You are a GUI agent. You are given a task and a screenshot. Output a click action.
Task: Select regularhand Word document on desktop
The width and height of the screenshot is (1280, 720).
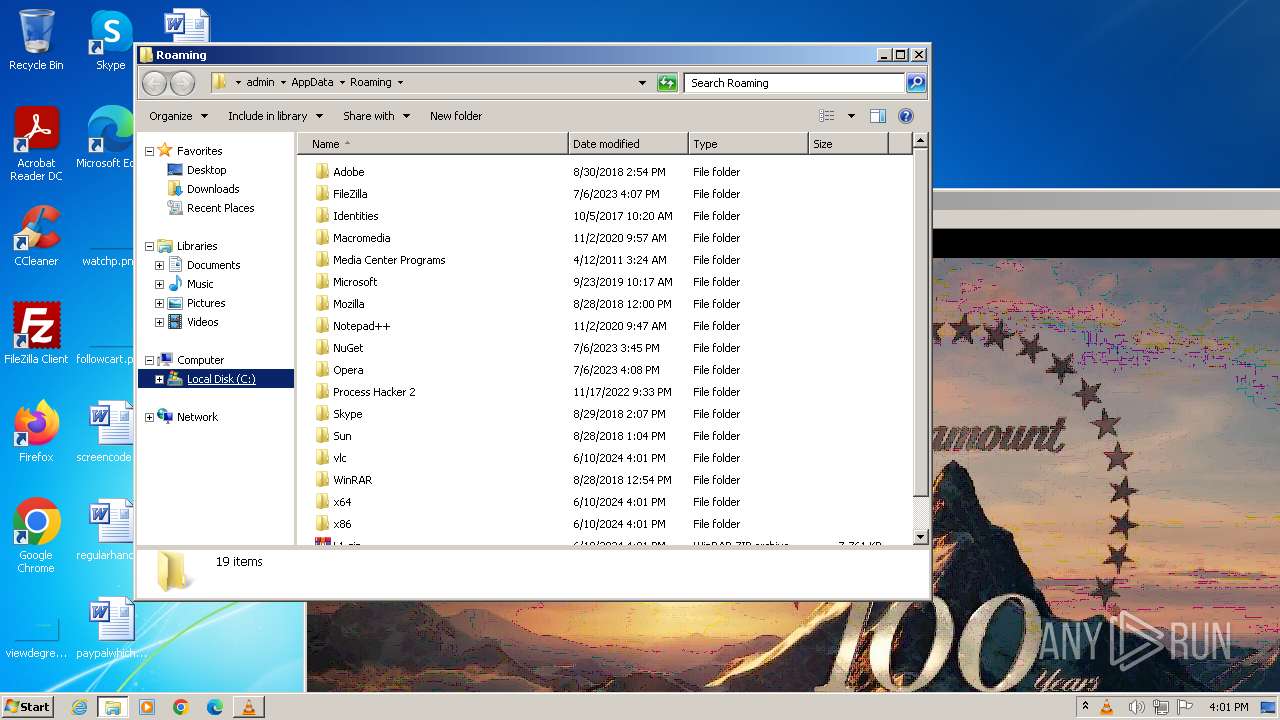pyautogui.click(x=106, y=529)
